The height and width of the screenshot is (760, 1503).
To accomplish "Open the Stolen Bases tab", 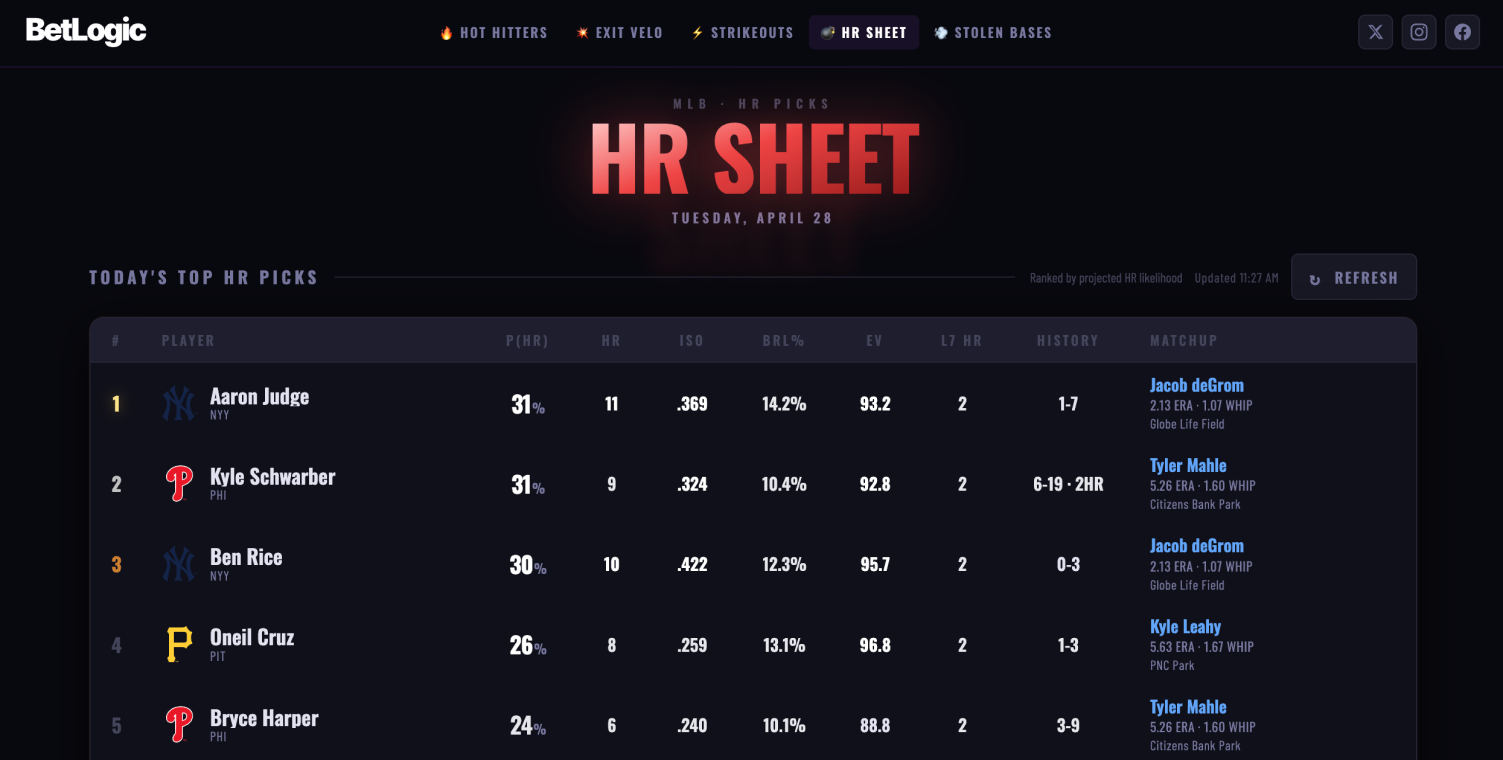I will (993, 32).
